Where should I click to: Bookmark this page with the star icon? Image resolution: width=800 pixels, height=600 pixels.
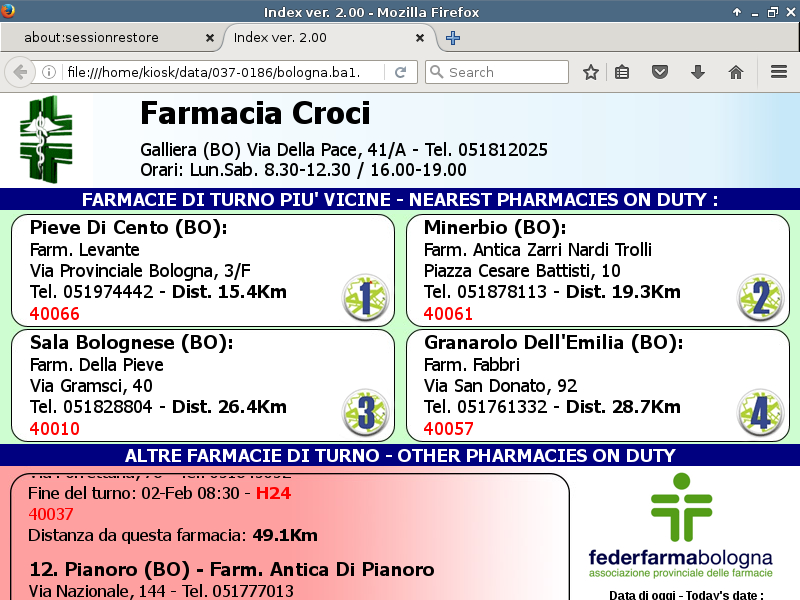pyautogui.click(x=591, y=72)
